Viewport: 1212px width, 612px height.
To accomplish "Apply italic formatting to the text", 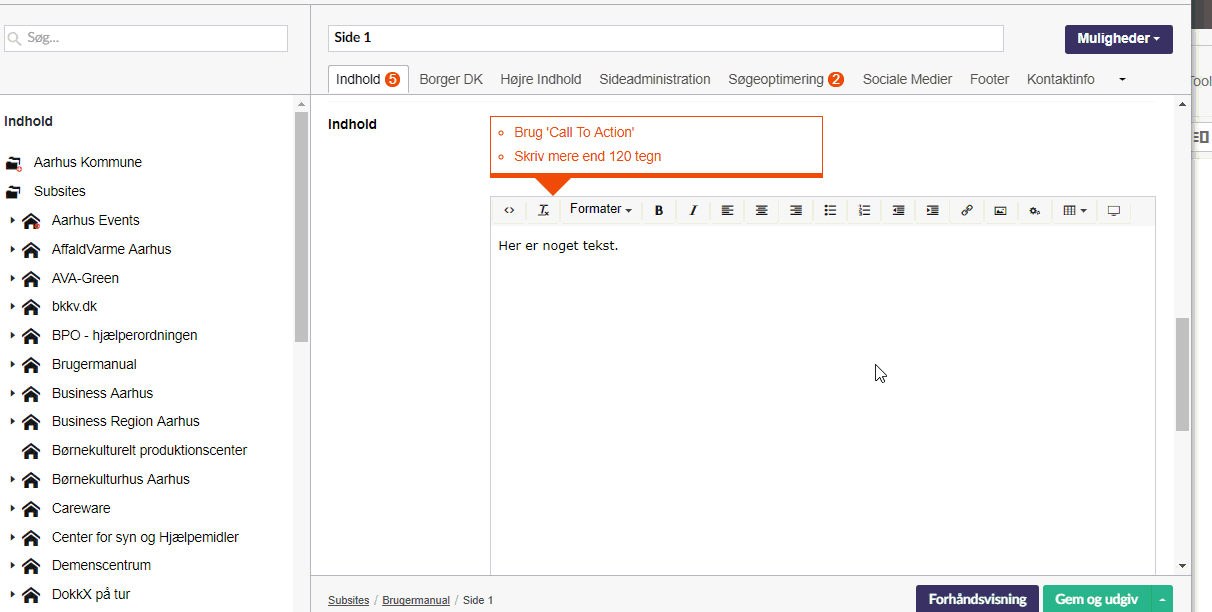I will pyautogui.click(x=693, y=210).
